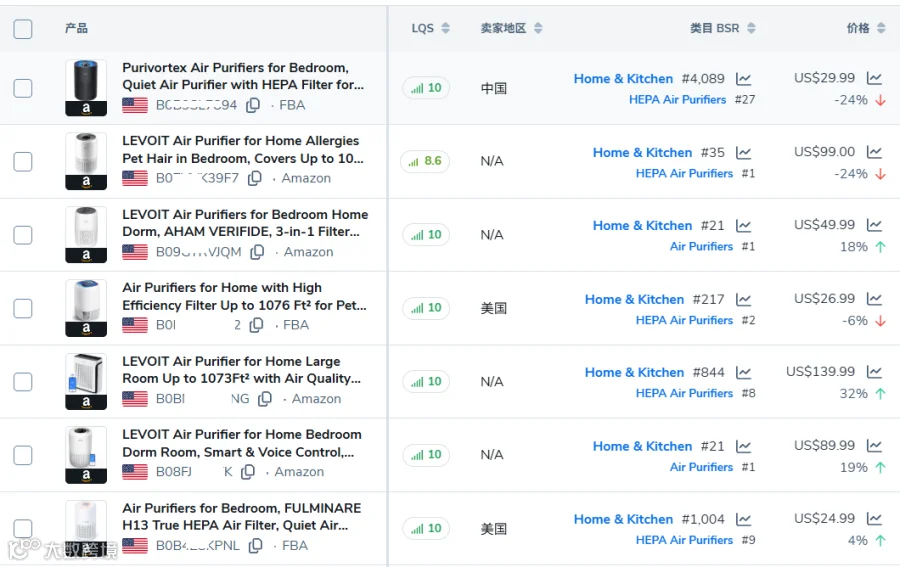Show BSR chart for LEVOIT Bedroom Home Dorm

pyautogui.click(x=744, y=226)
